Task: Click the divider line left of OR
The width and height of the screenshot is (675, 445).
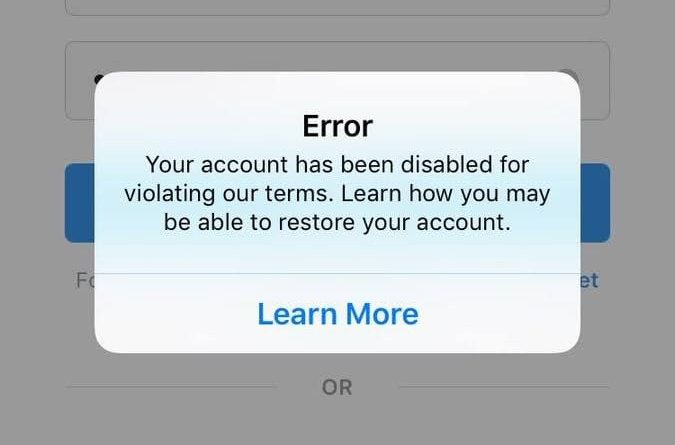Action: pyautogui.click(x=169, y=387)
